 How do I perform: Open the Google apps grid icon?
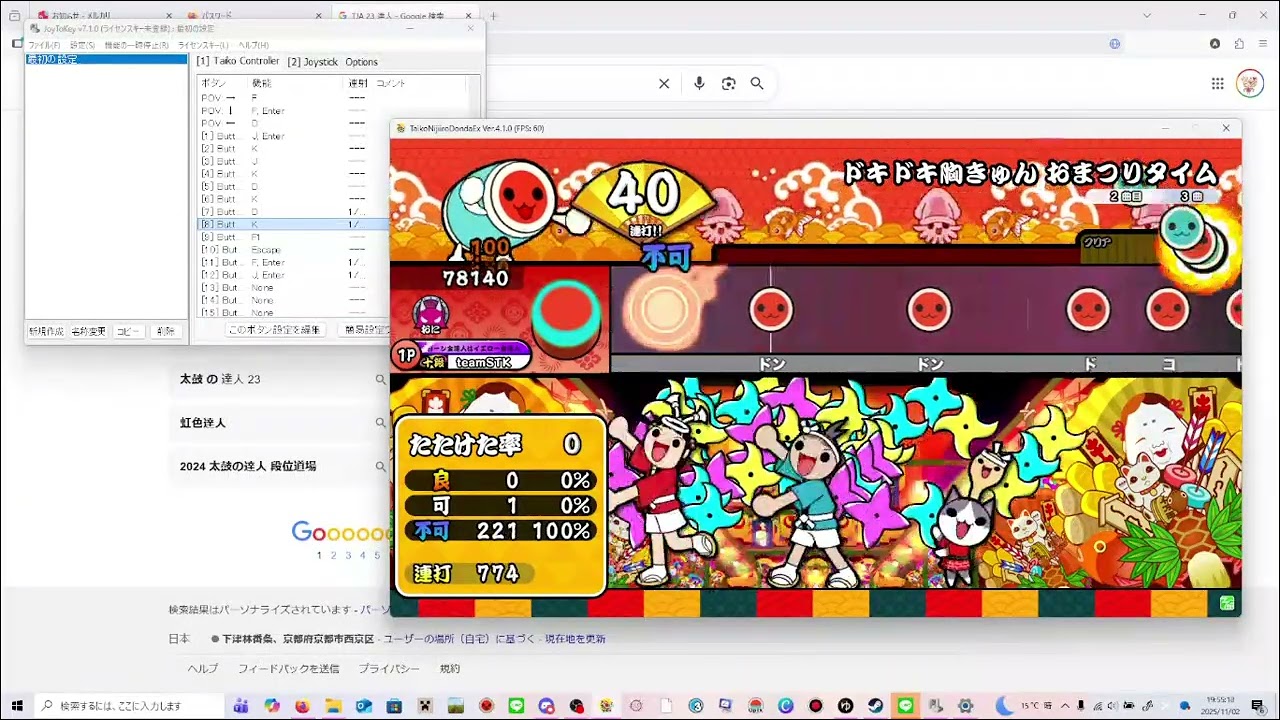(x=1218, y=84)
